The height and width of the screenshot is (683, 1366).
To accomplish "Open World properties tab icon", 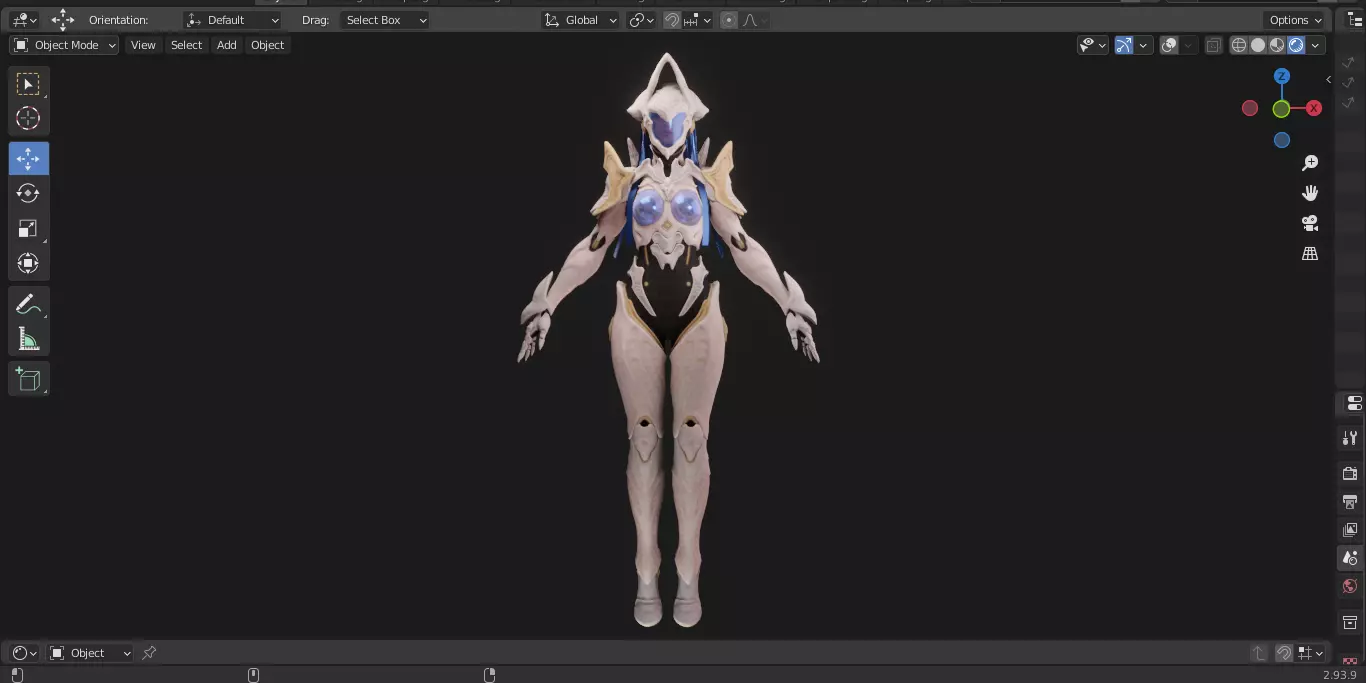I will [x=1351, y=586].
